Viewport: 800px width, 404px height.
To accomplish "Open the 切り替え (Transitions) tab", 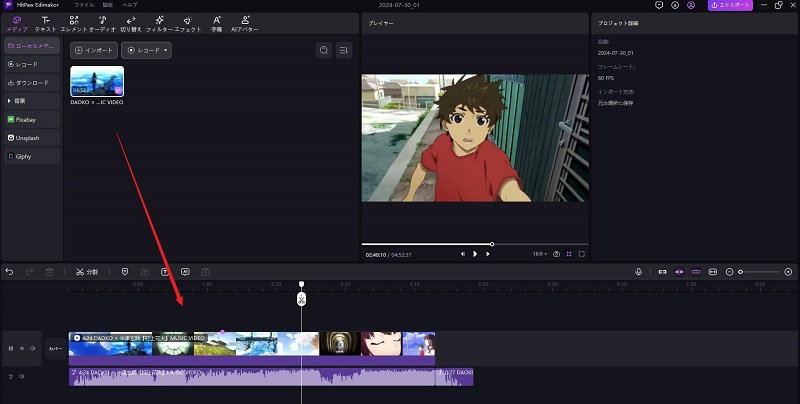I will (x=131, y=23).
